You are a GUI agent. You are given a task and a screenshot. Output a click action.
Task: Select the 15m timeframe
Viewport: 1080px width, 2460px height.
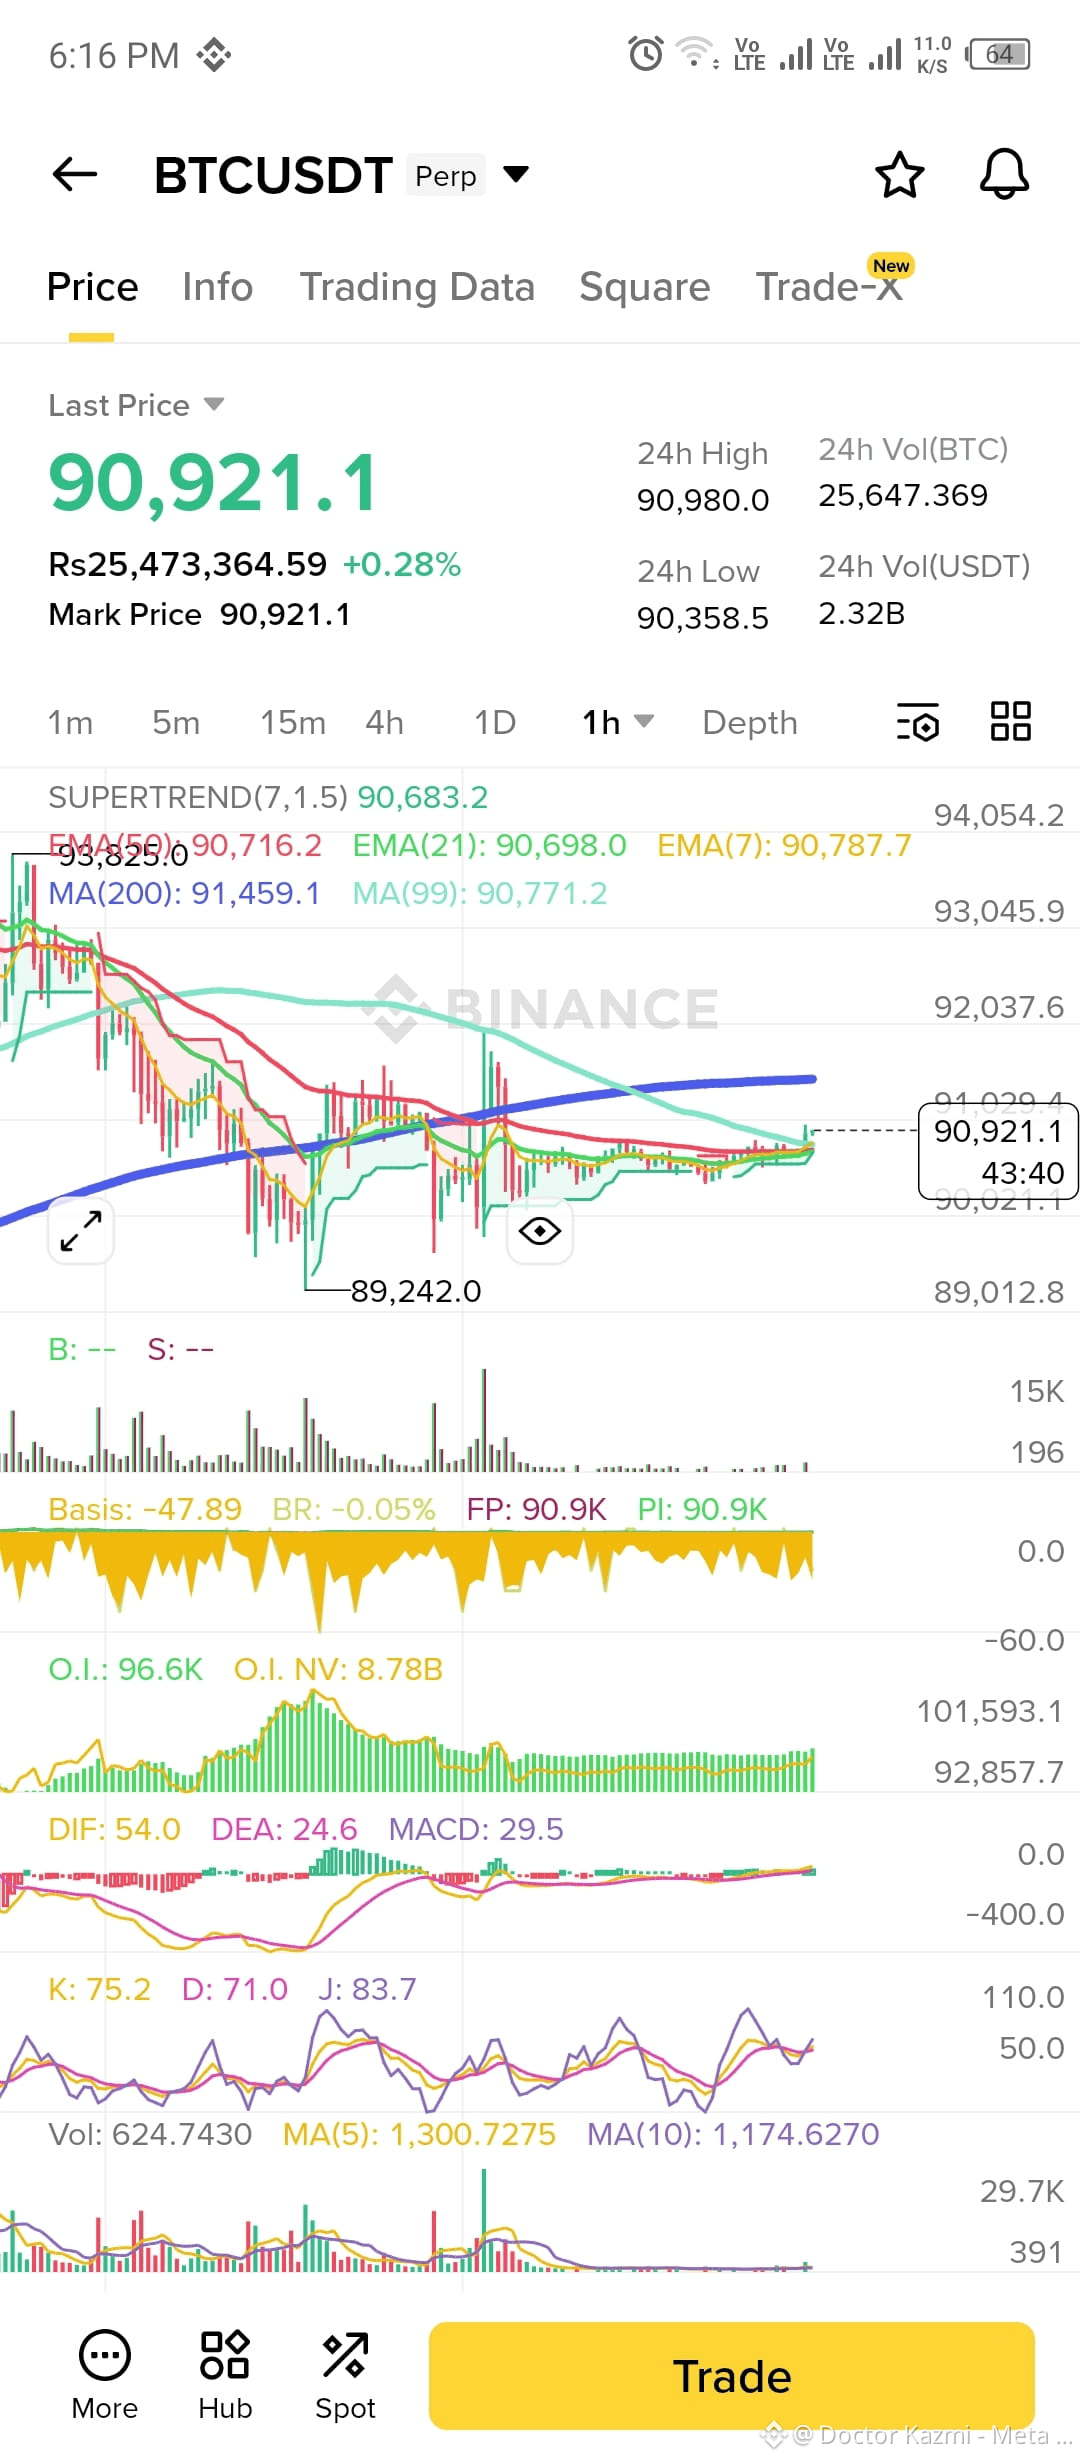click(293, 722)
